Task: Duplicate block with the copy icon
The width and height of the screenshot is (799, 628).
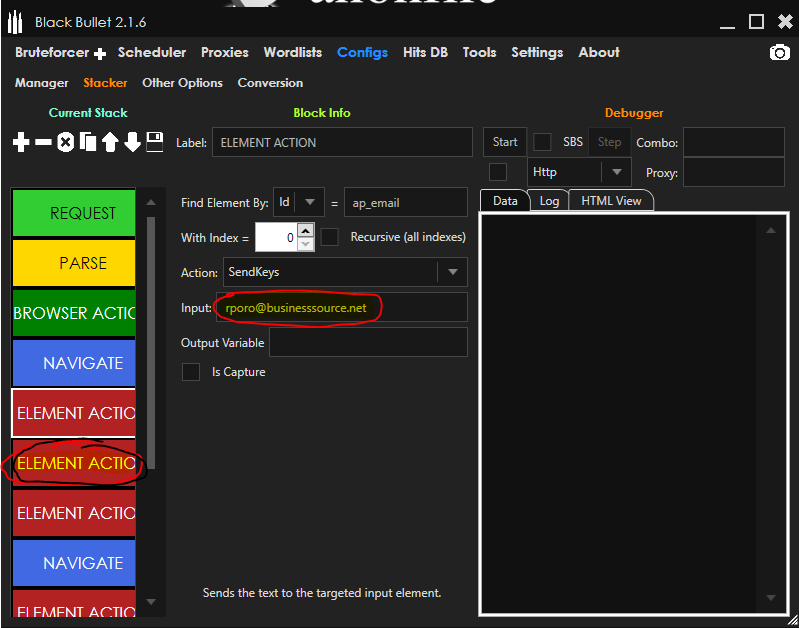Action: [x=88, y=142]
